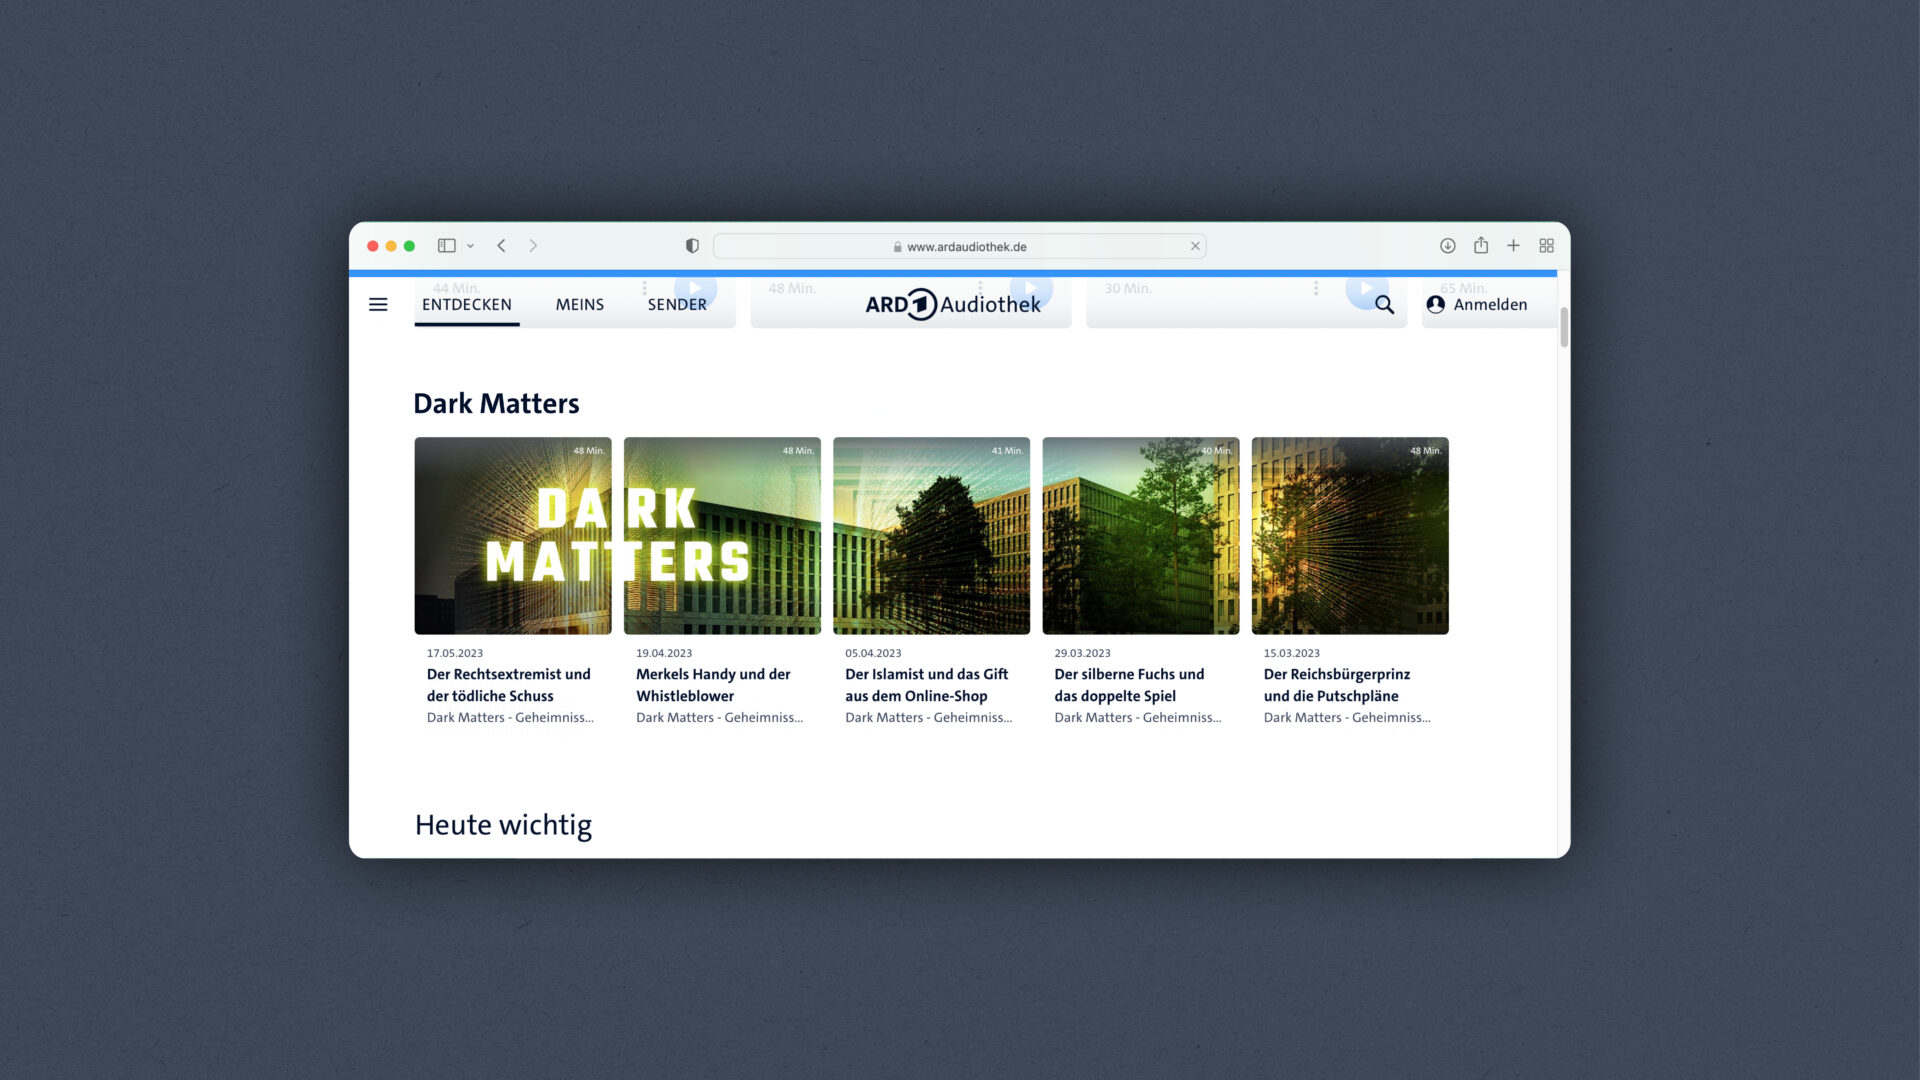Click the date 17.05.2023
Screen dimensions: 1920x1080
(455, 653)
